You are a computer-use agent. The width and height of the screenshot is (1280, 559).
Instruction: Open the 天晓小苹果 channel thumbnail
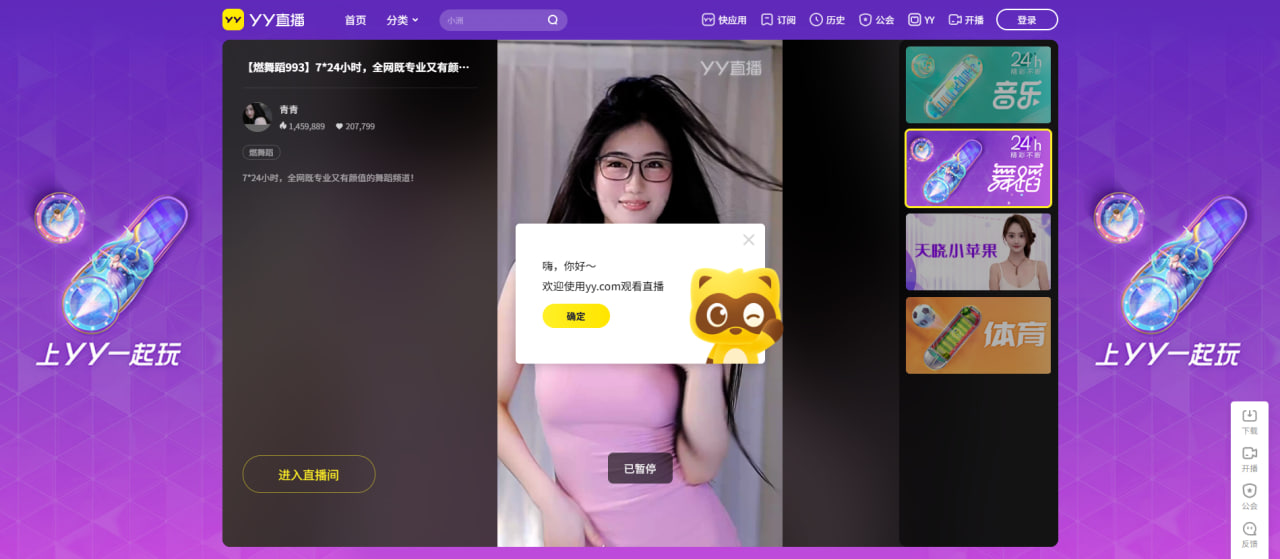click(978, 251)
